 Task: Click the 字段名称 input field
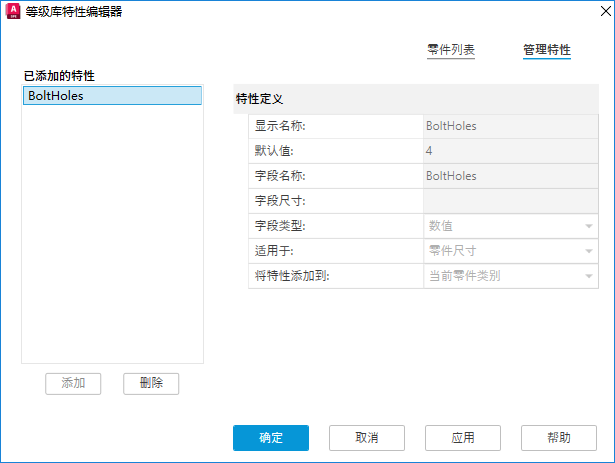[x=509, y=176]
